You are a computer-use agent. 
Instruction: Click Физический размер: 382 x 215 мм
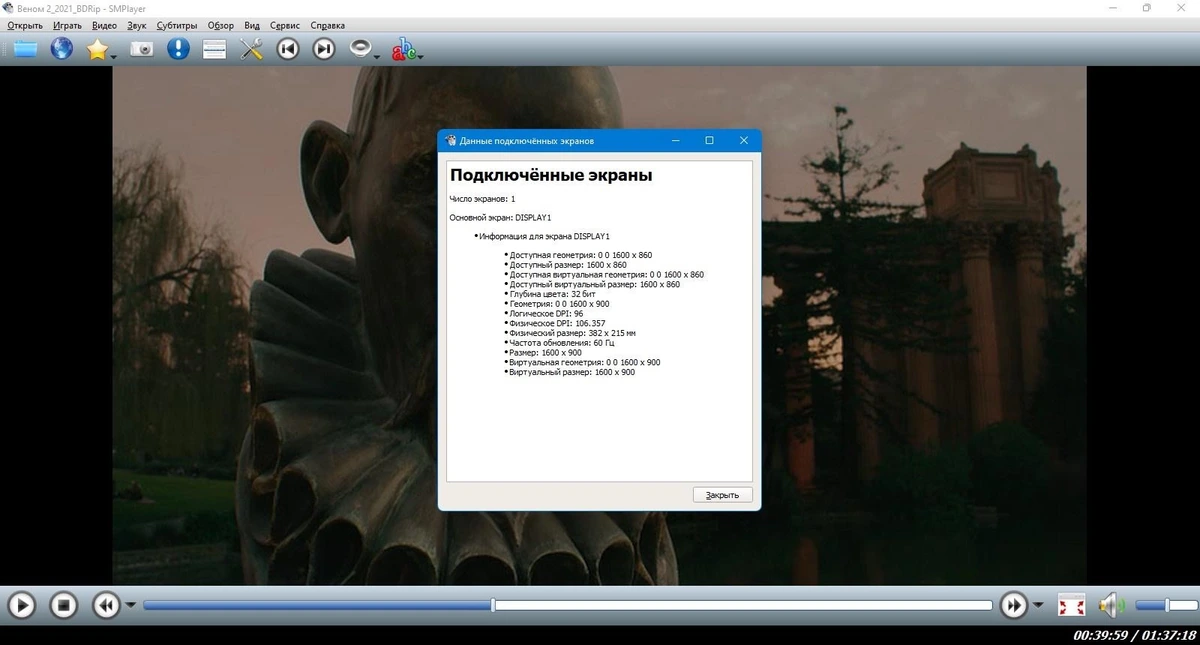(x=572, y=333)
